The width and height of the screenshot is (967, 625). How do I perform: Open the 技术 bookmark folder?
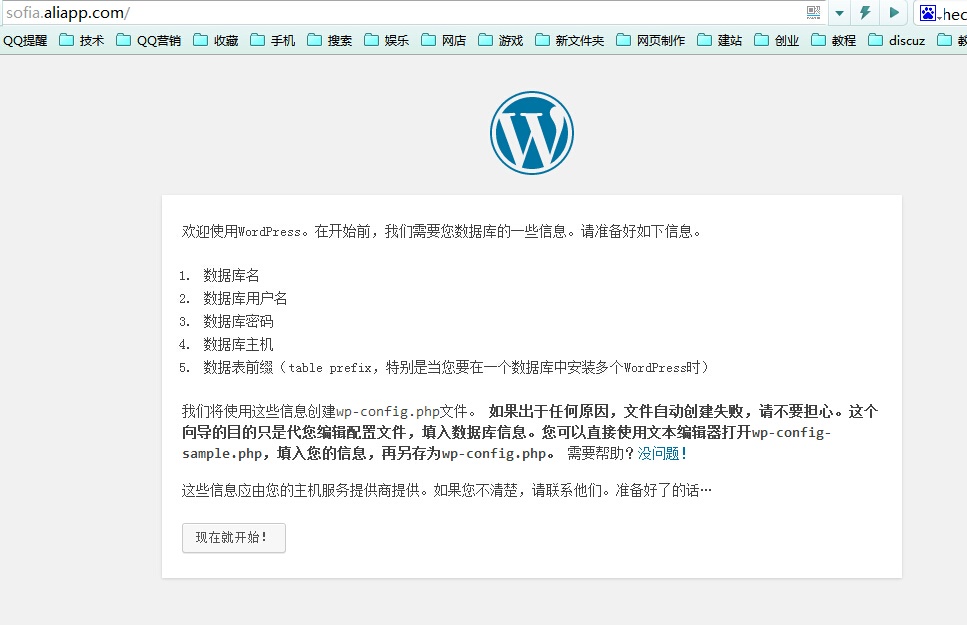pyautogui.click(x=81, y=41)
